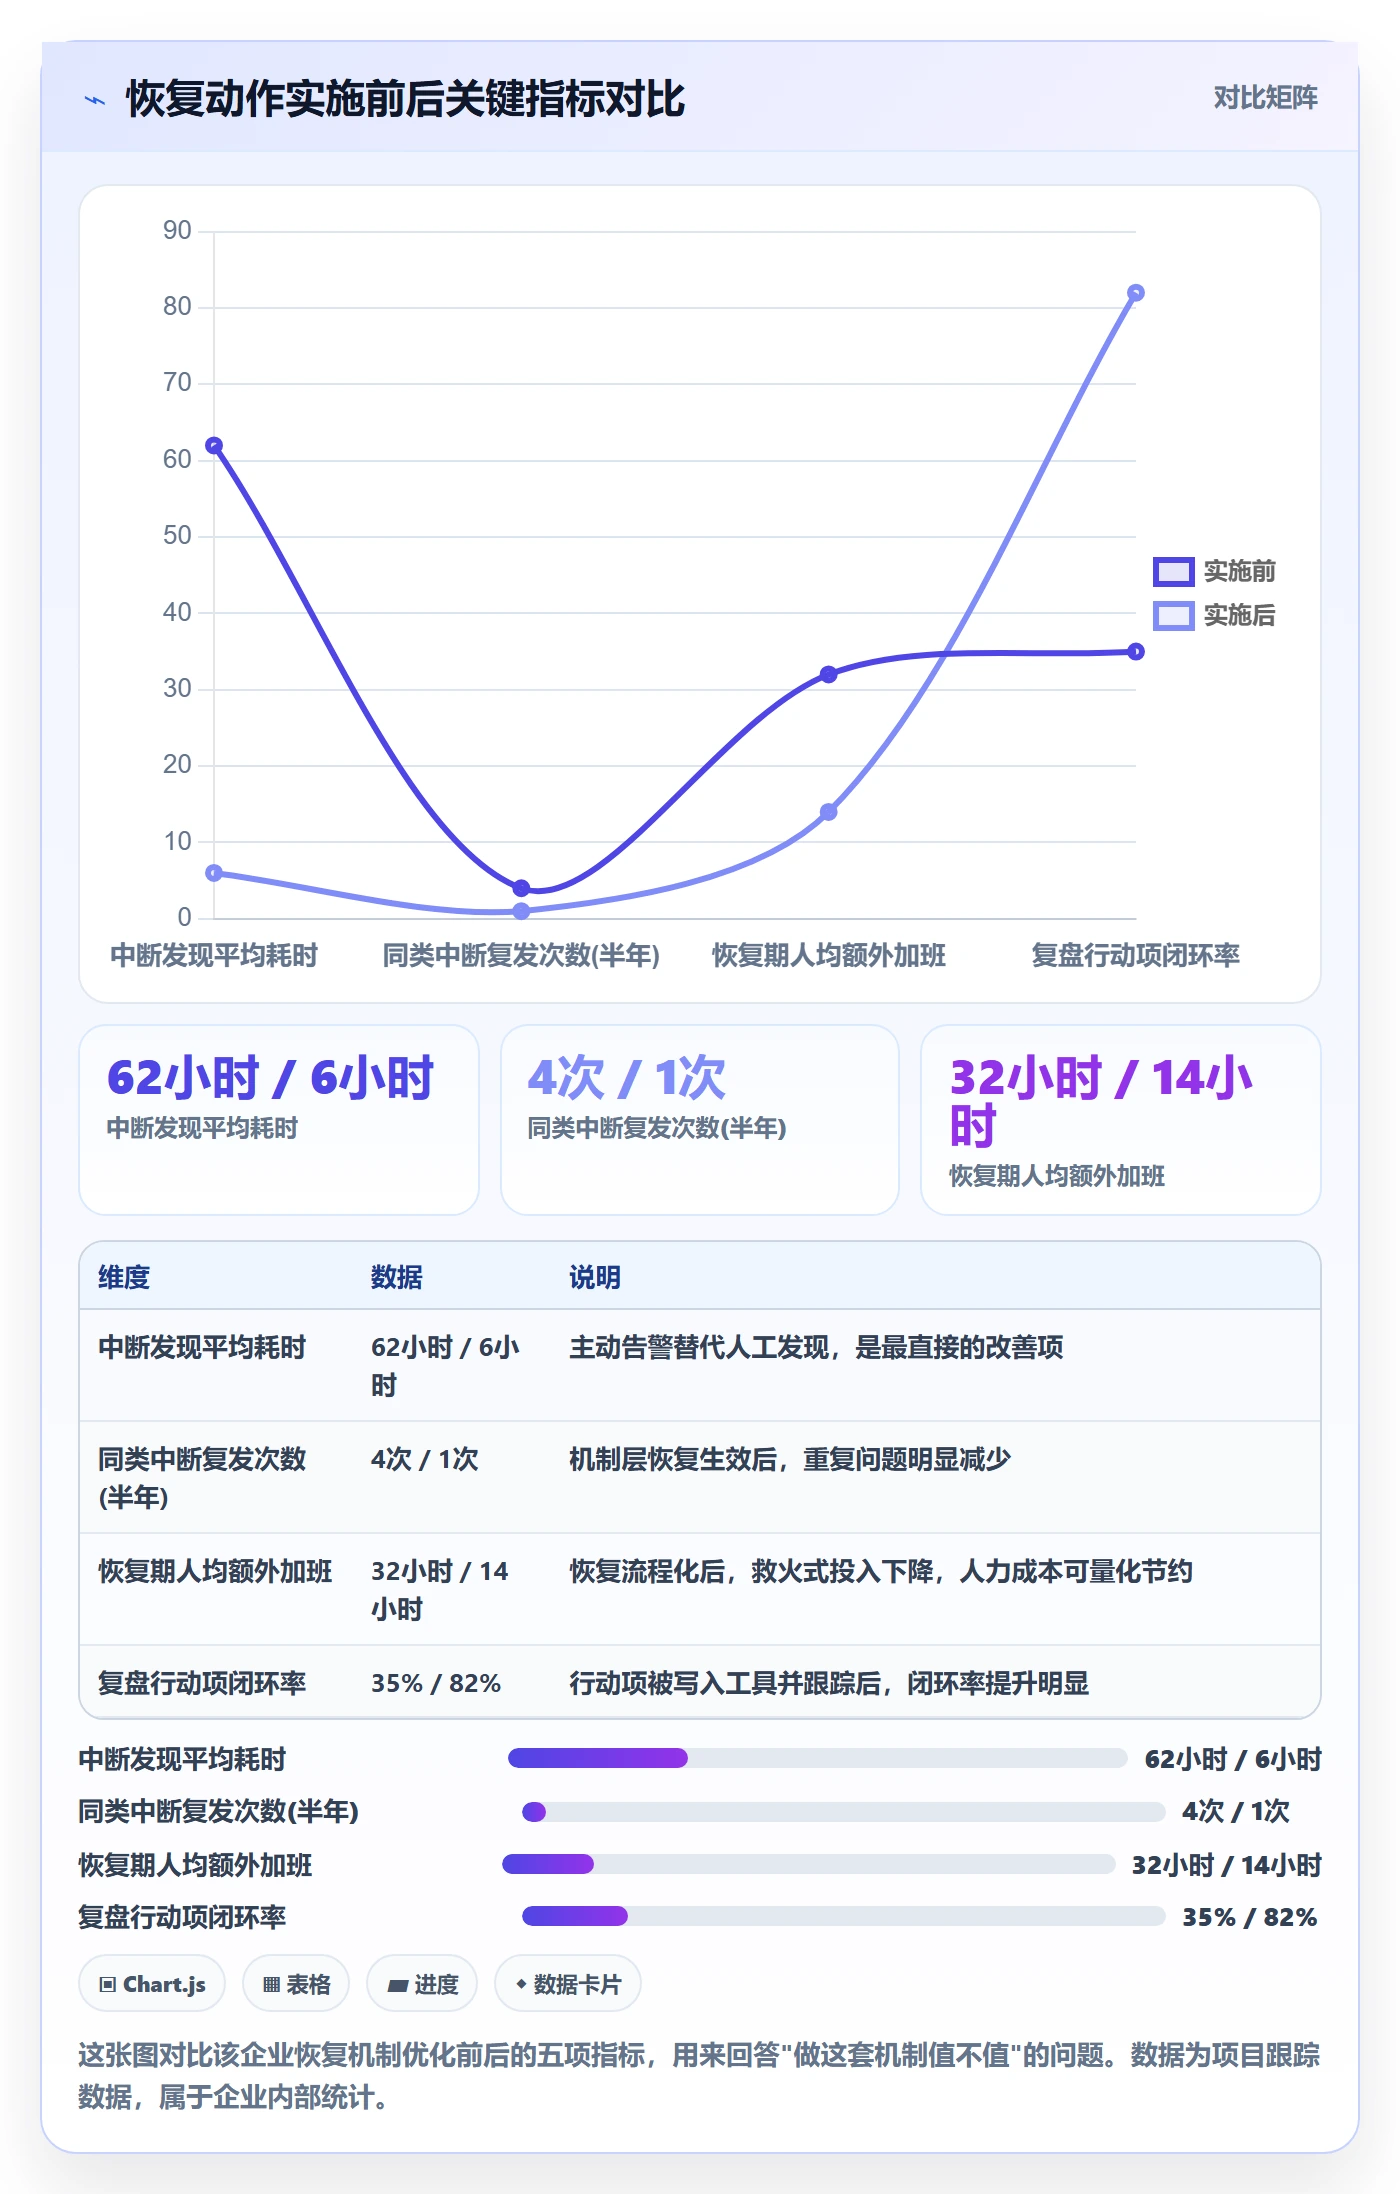1400x2194 pixels.
Task: Select table row 复盘行动项闭环率
Action: click(700, 1682)
